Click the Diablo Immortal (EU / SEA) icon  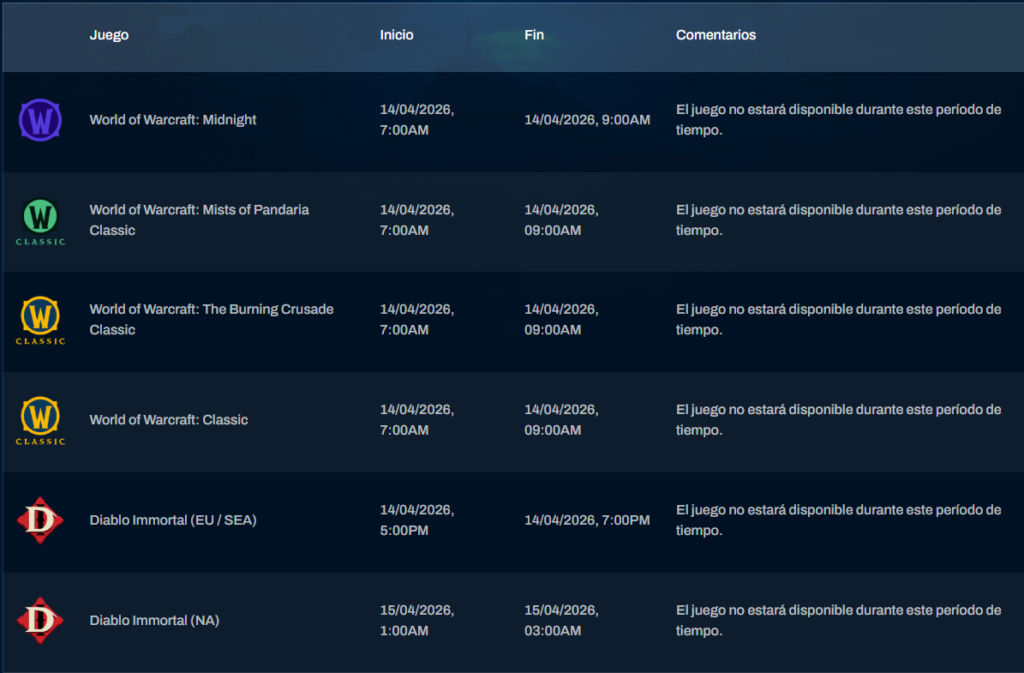pyautogui.click(x=40, y=520)
